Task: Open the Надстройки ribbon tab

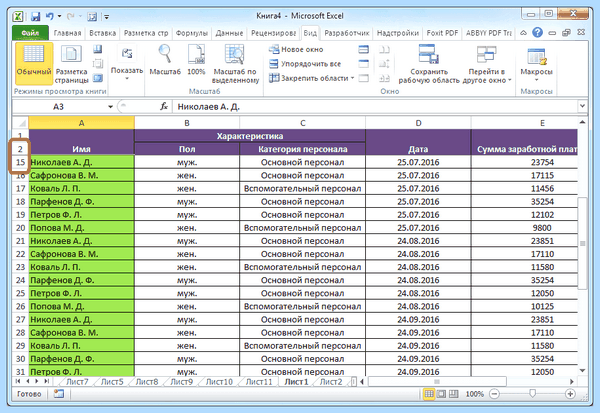Action: (x=398, y=33)
